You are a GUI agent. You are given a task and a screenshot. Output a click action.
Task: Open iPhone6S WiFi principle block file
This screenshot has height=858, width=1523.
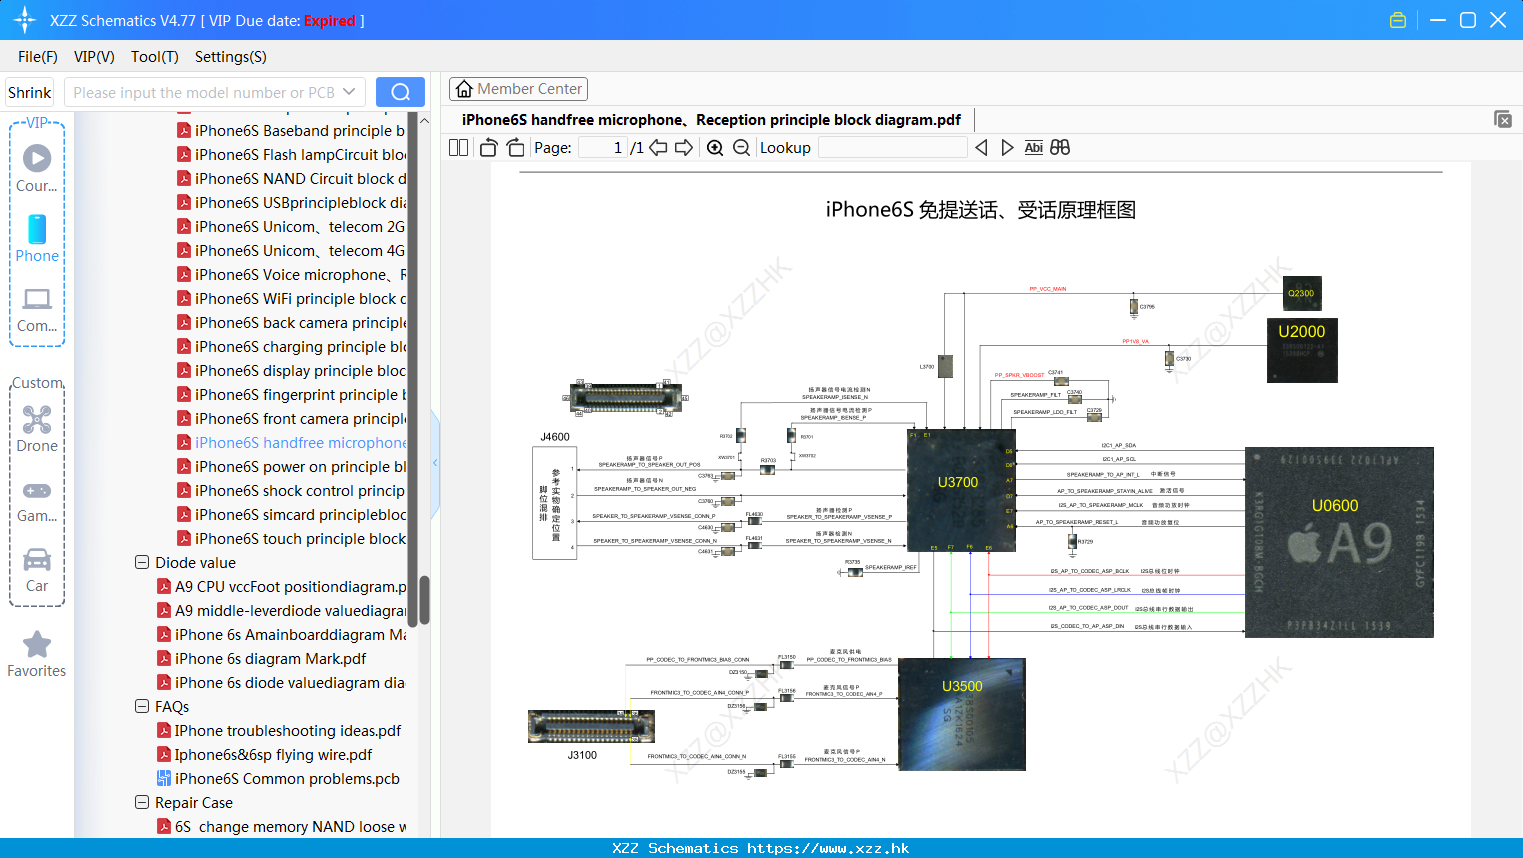(291, 298)
